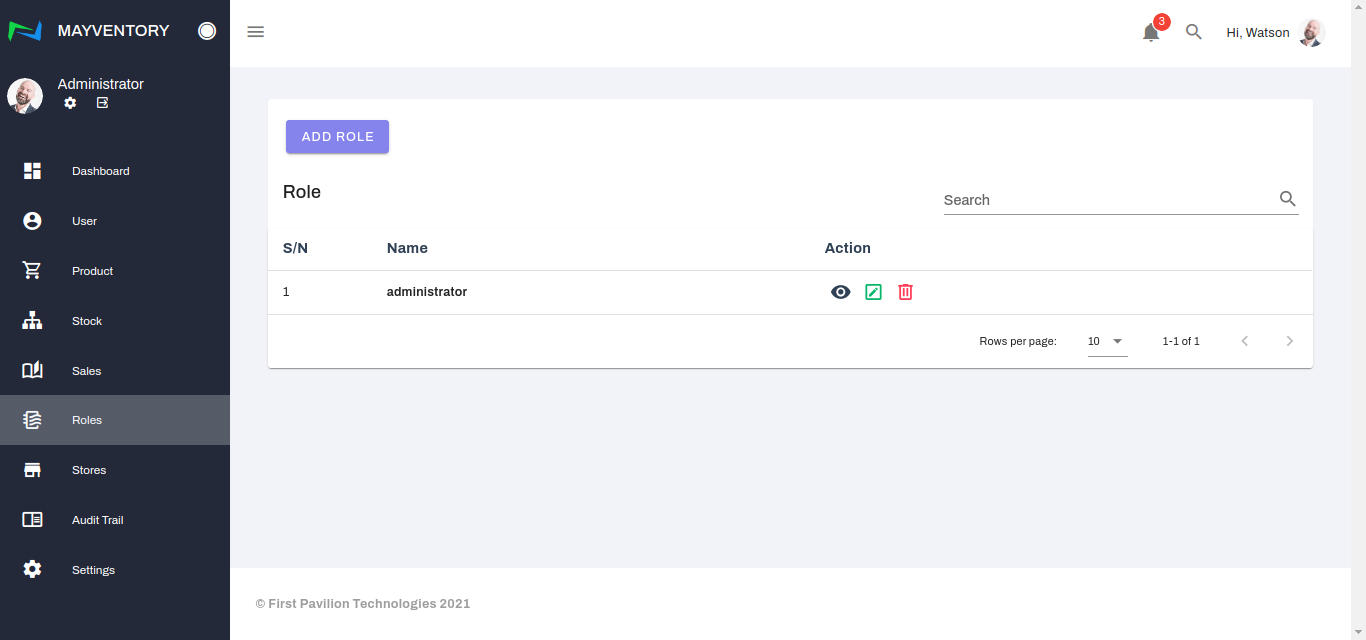
Task: Open the Dashboard menu item
Action: point(100,171)
